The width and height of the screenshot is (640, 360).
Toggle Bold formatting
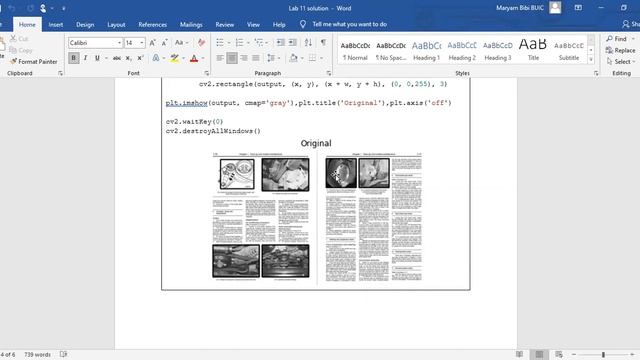click(x=73, y=58)
